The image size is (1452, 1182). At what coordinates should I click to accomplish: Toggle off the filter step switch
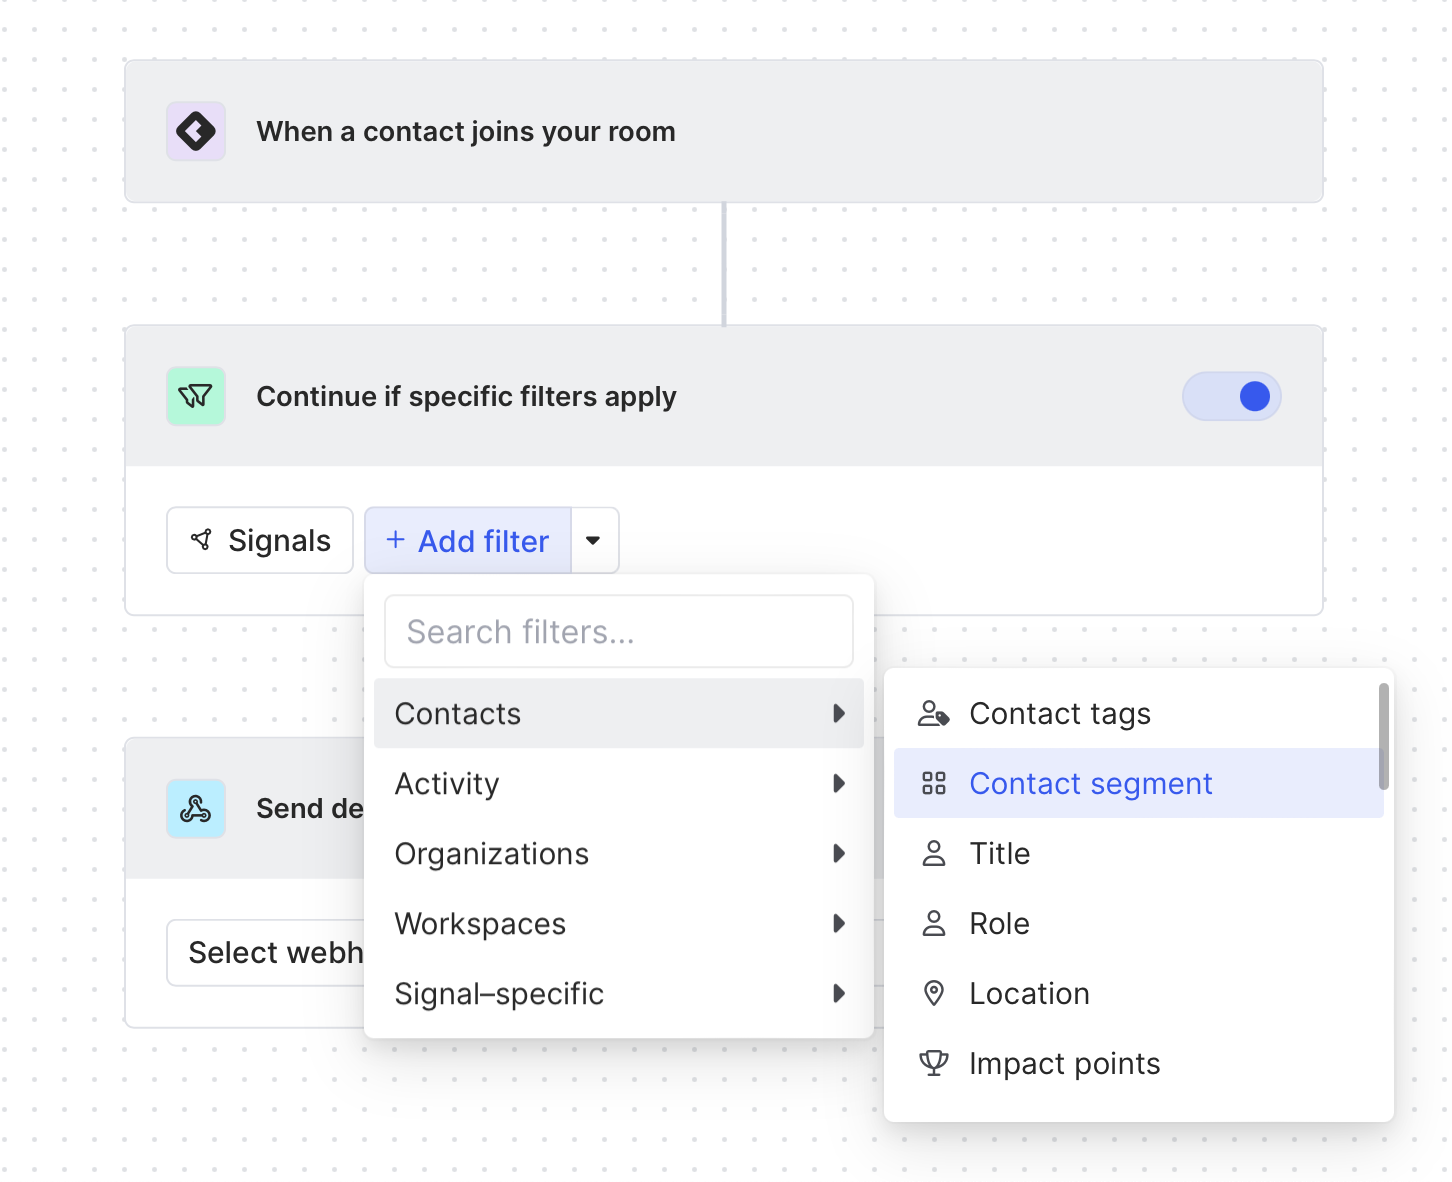click(1231, 397)
